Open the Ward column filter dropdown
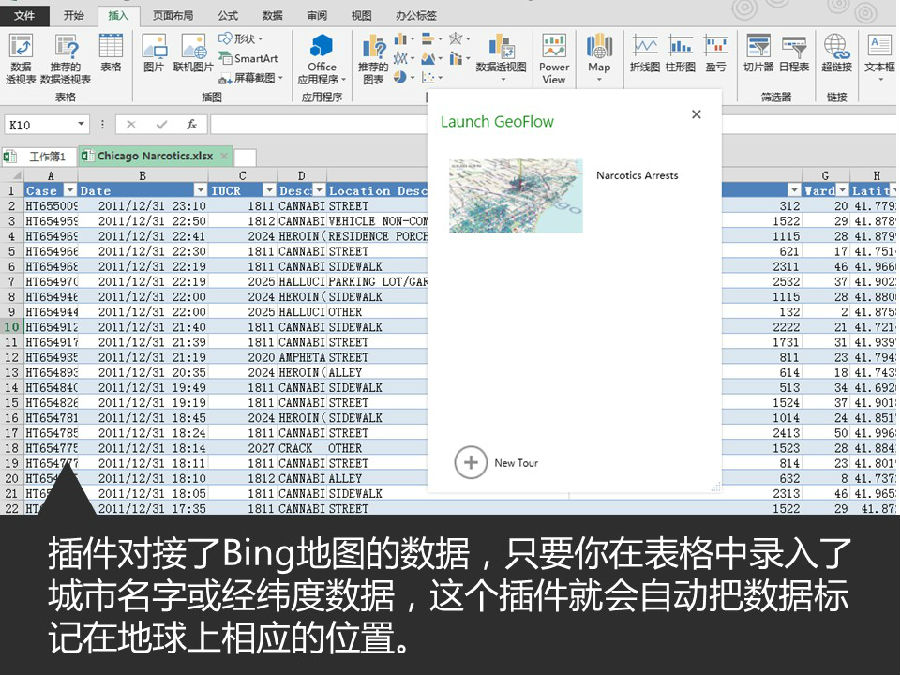 842,190
